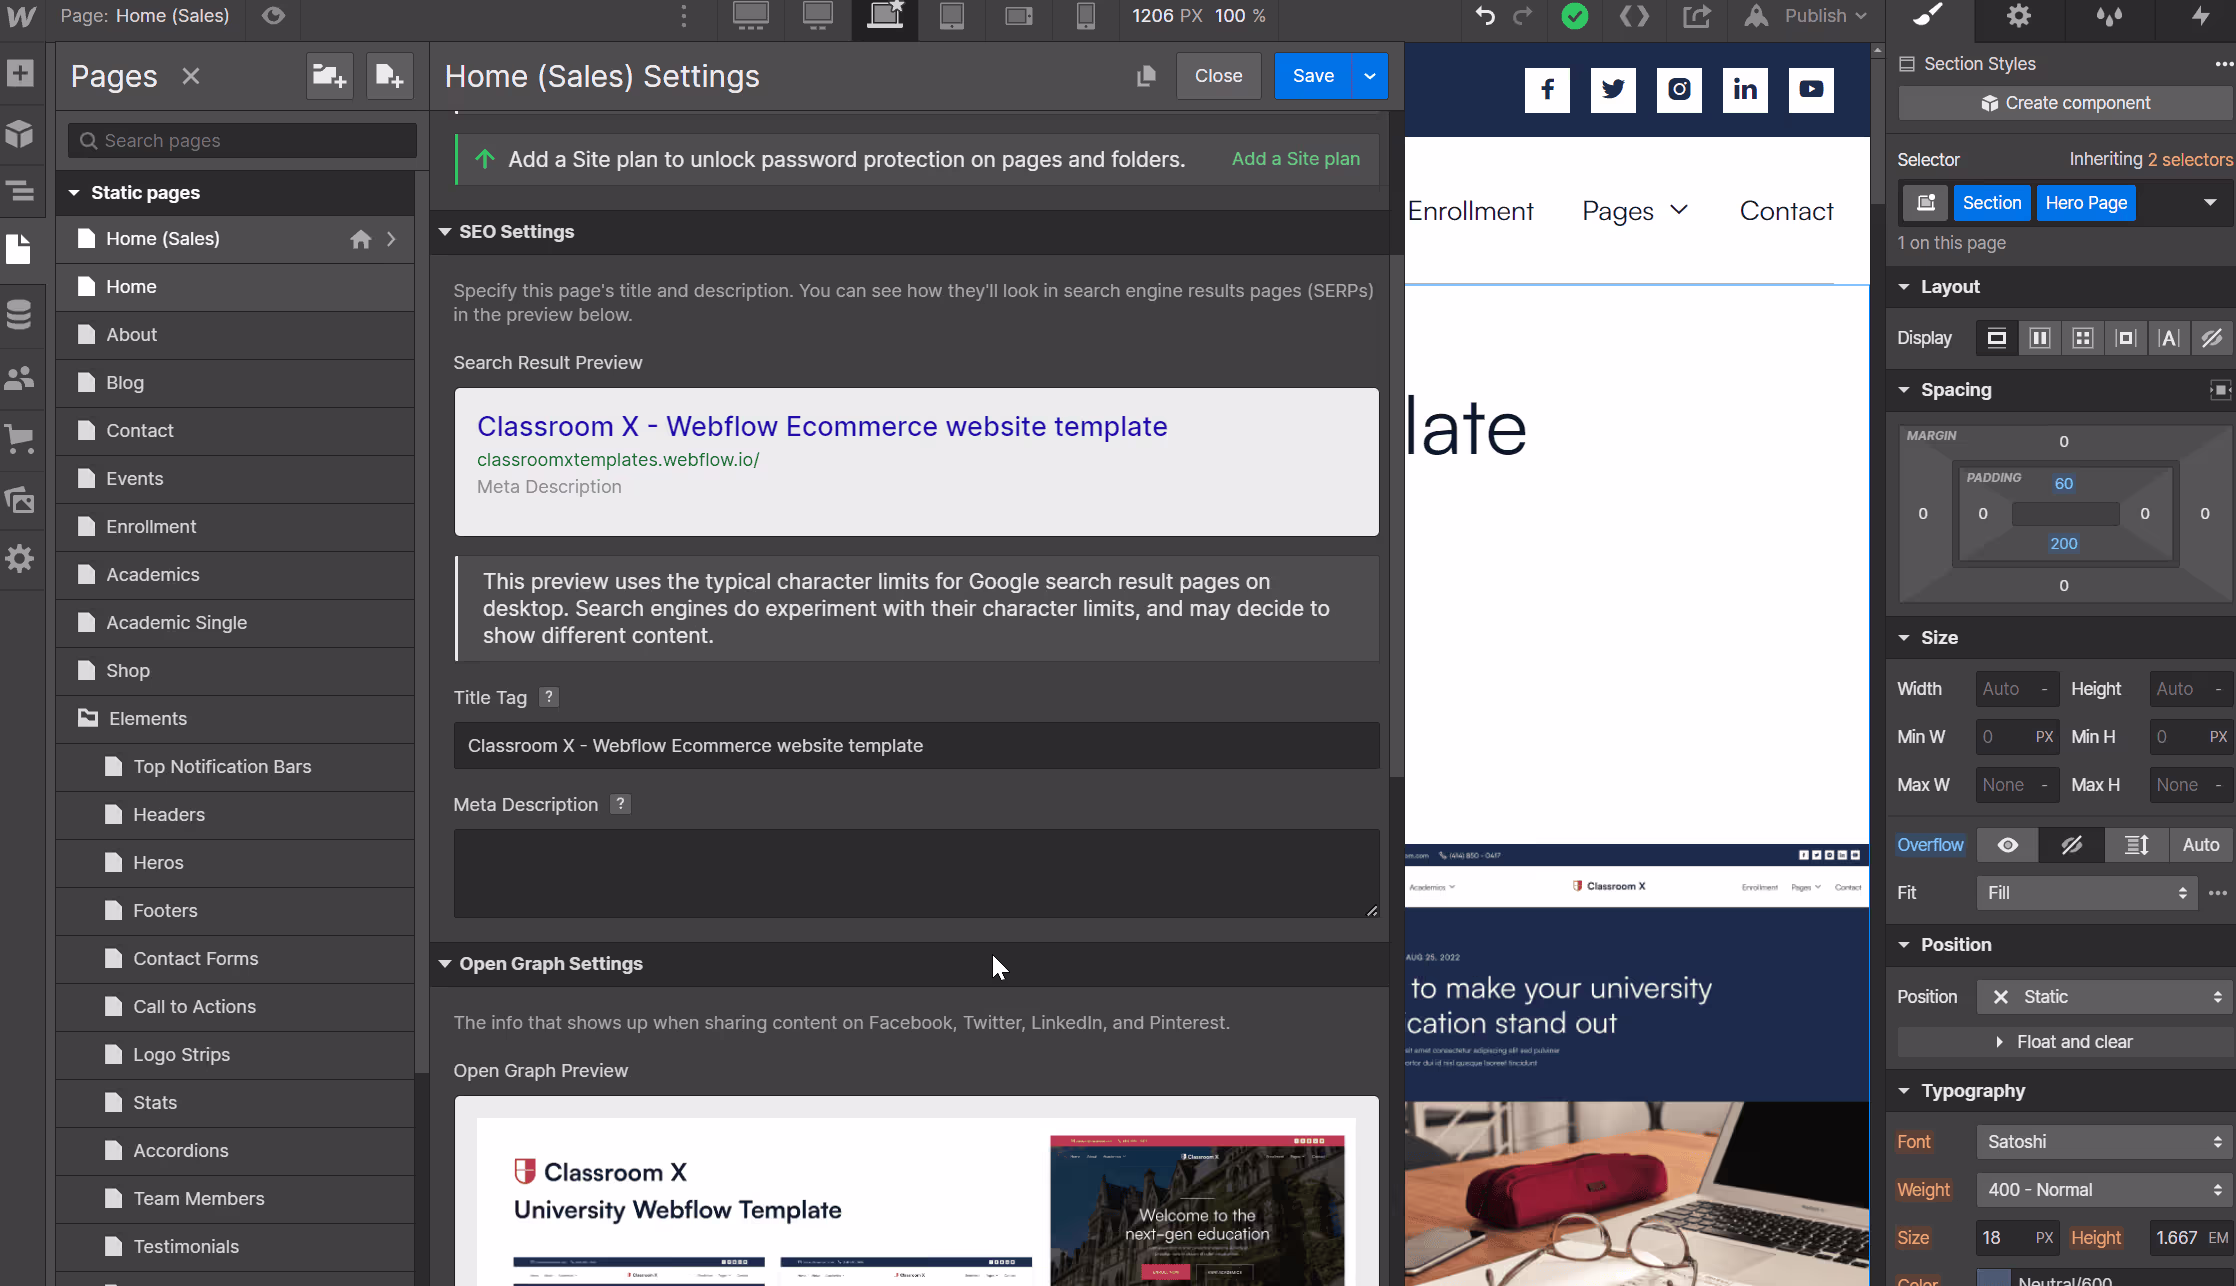2236x1286 pixels.
Task: Click the Add a Site plan link
Action: 1296,158
